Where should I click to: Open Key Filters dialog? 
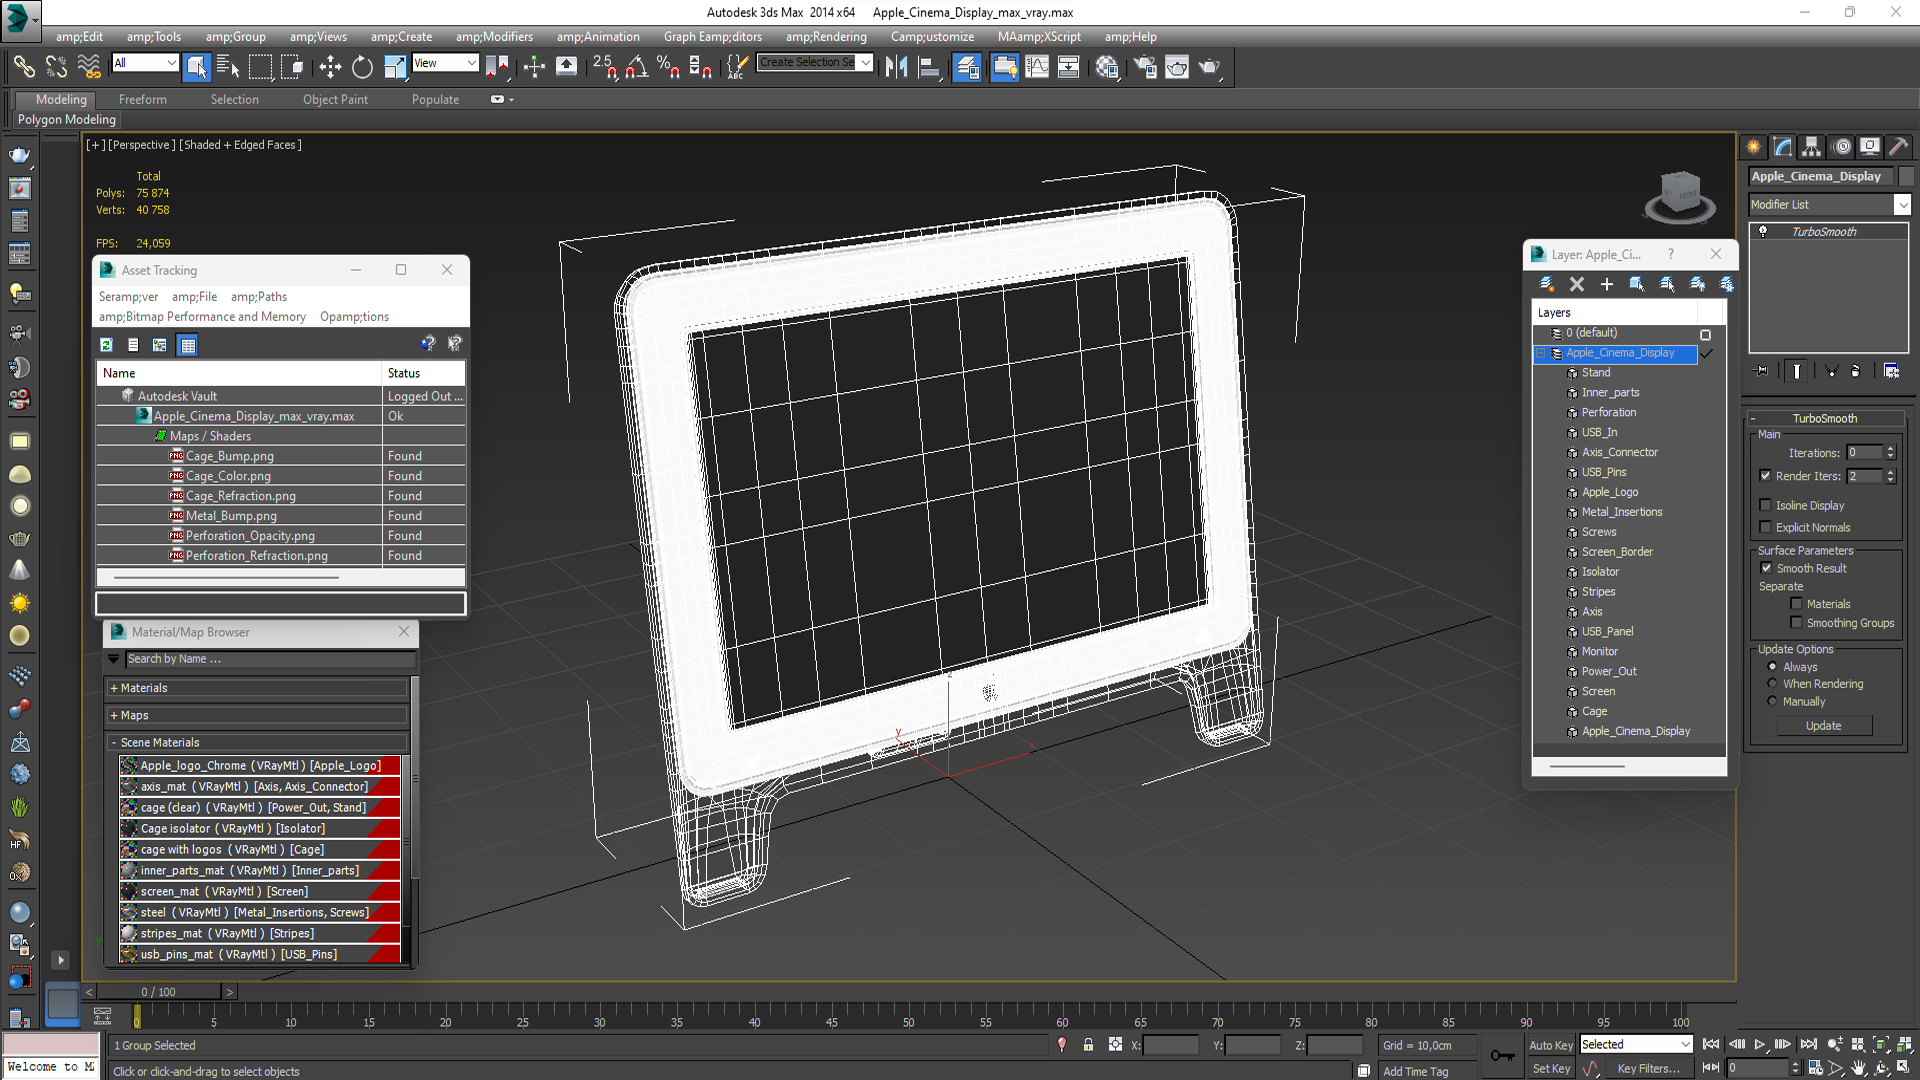pyautogui.click(x=1648, y=1068)
